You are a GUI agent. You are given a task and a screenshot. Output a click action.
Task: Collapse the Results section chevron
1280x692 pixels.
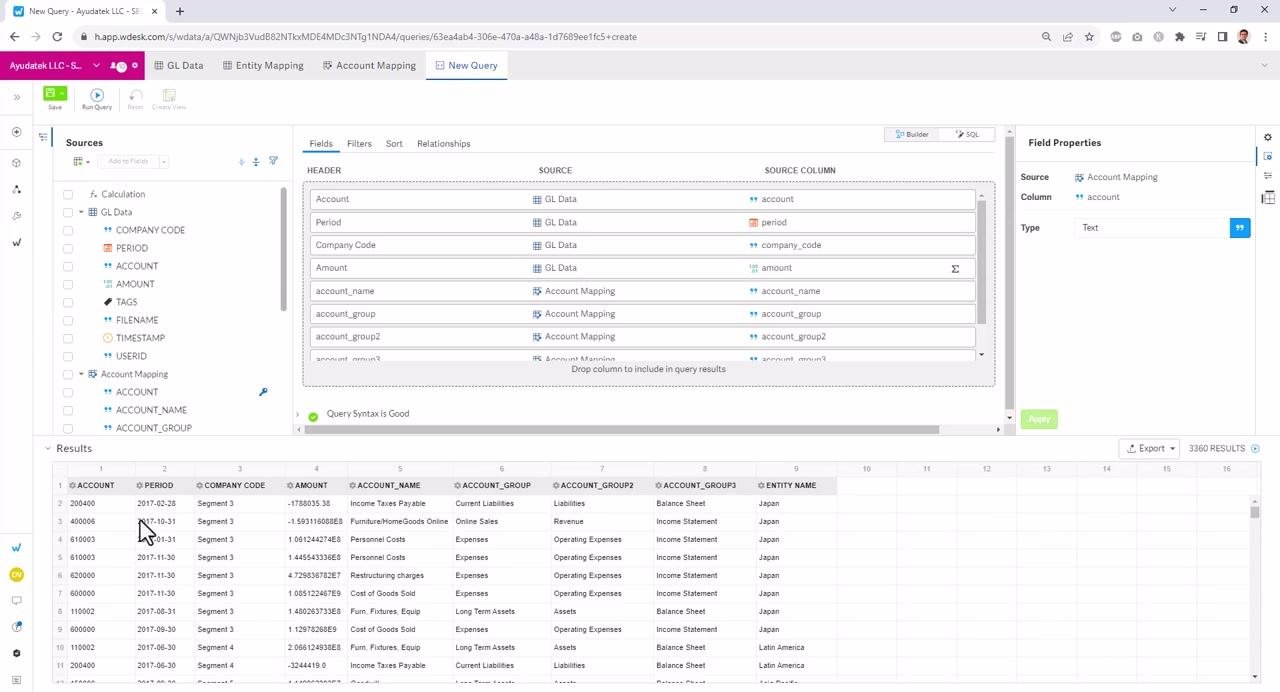tap(48, 448)
